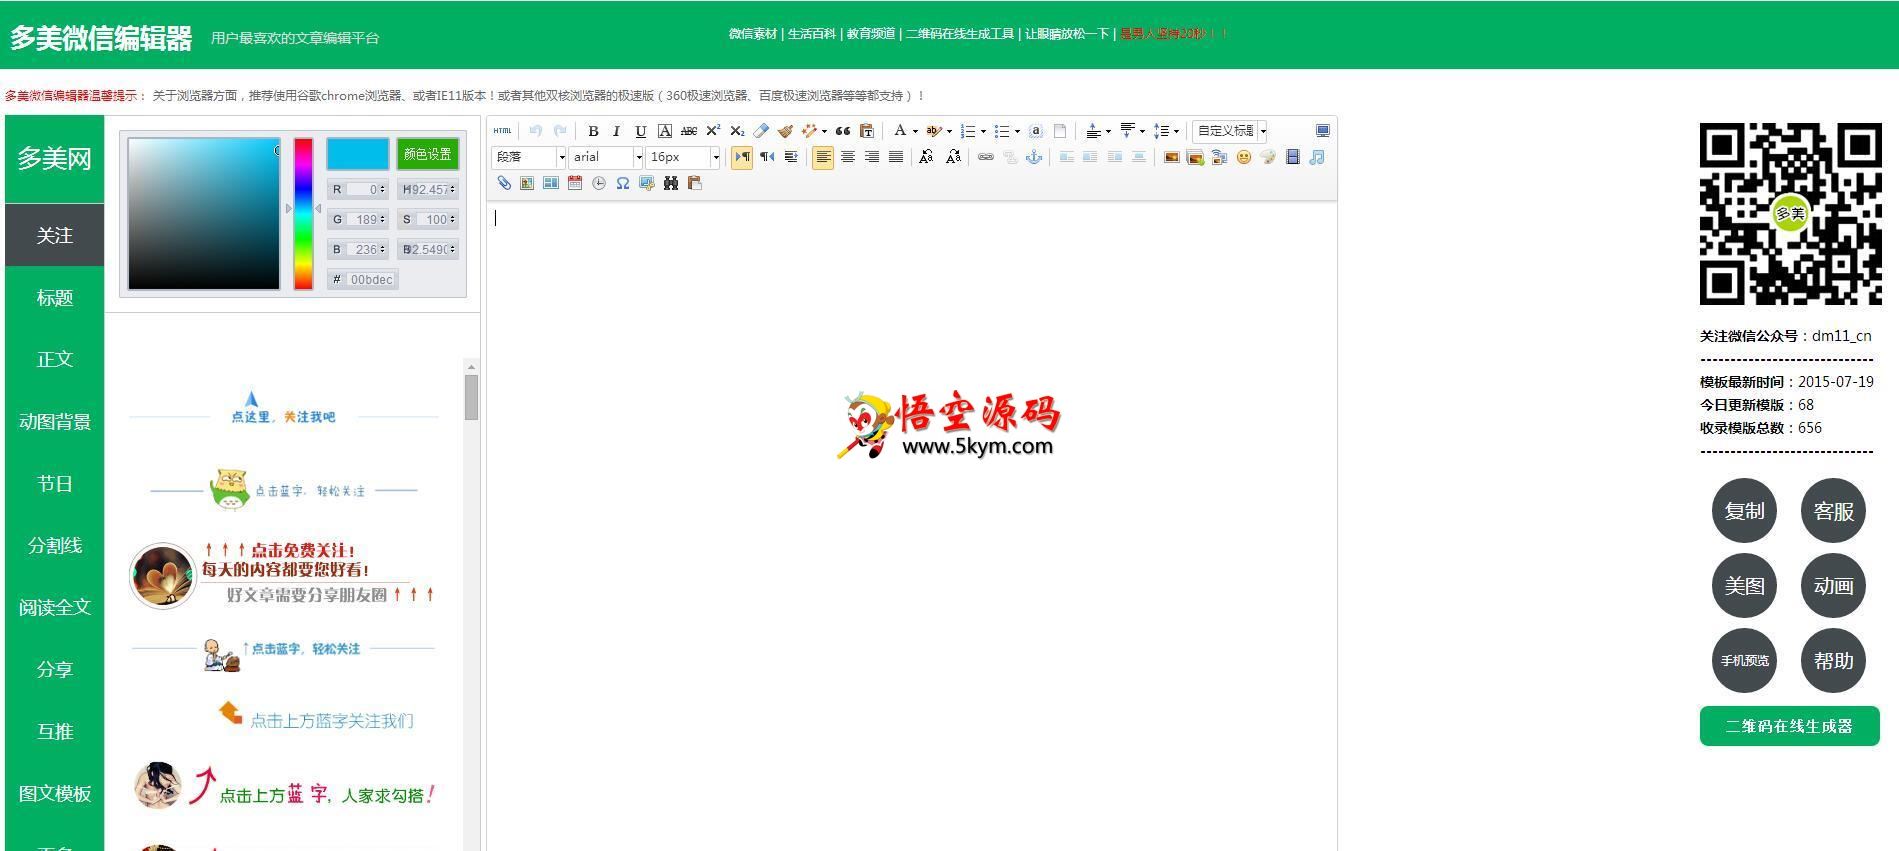Pick a shade in the saturation square
This screenshot has width=1899, height=851.
204,214
